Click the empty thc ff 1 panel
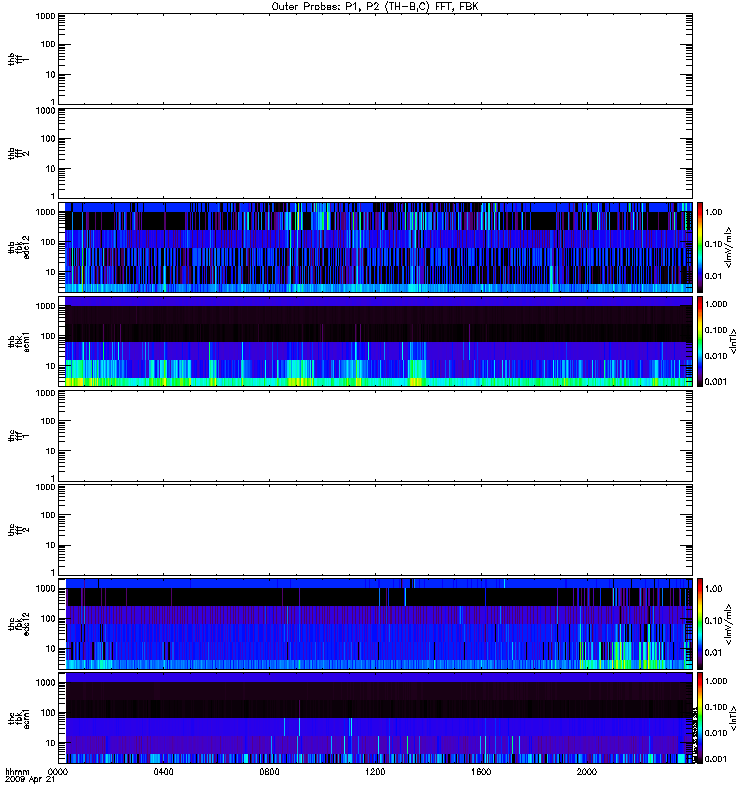The height and width of the screenshot is (800, 750). click(375, 435)
